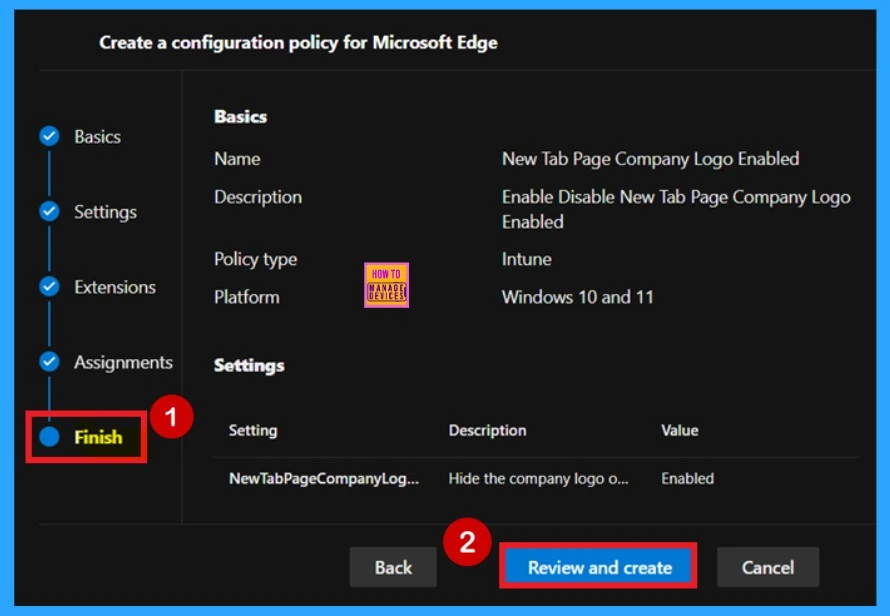Select the Value column header
The width and height of the screenshot is (890, 616).
point(679,430)
